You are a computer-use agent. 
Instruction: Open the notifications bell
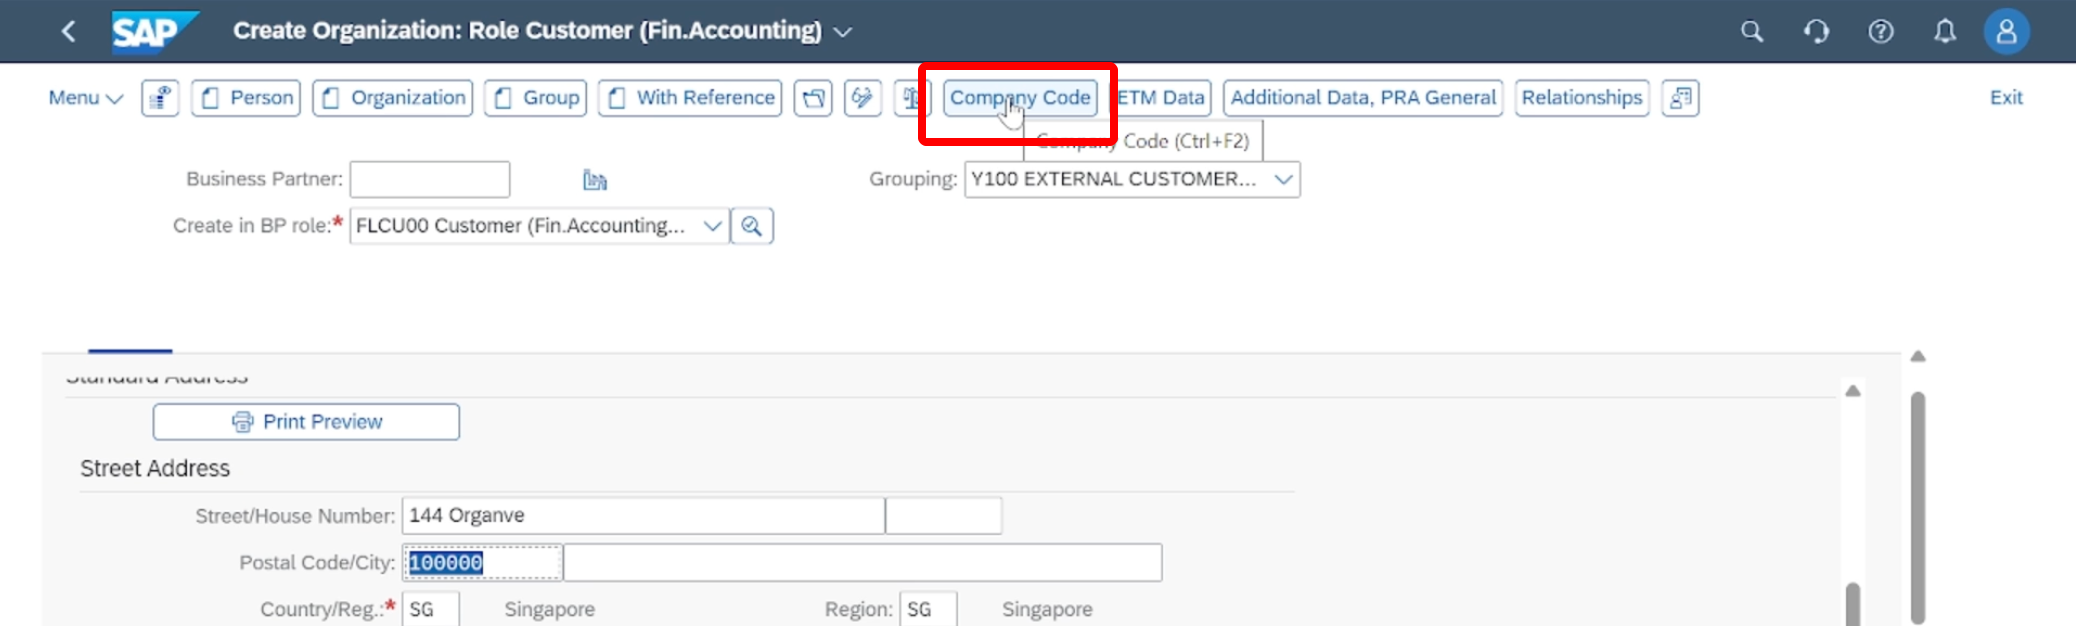[x=1945, y=31]
